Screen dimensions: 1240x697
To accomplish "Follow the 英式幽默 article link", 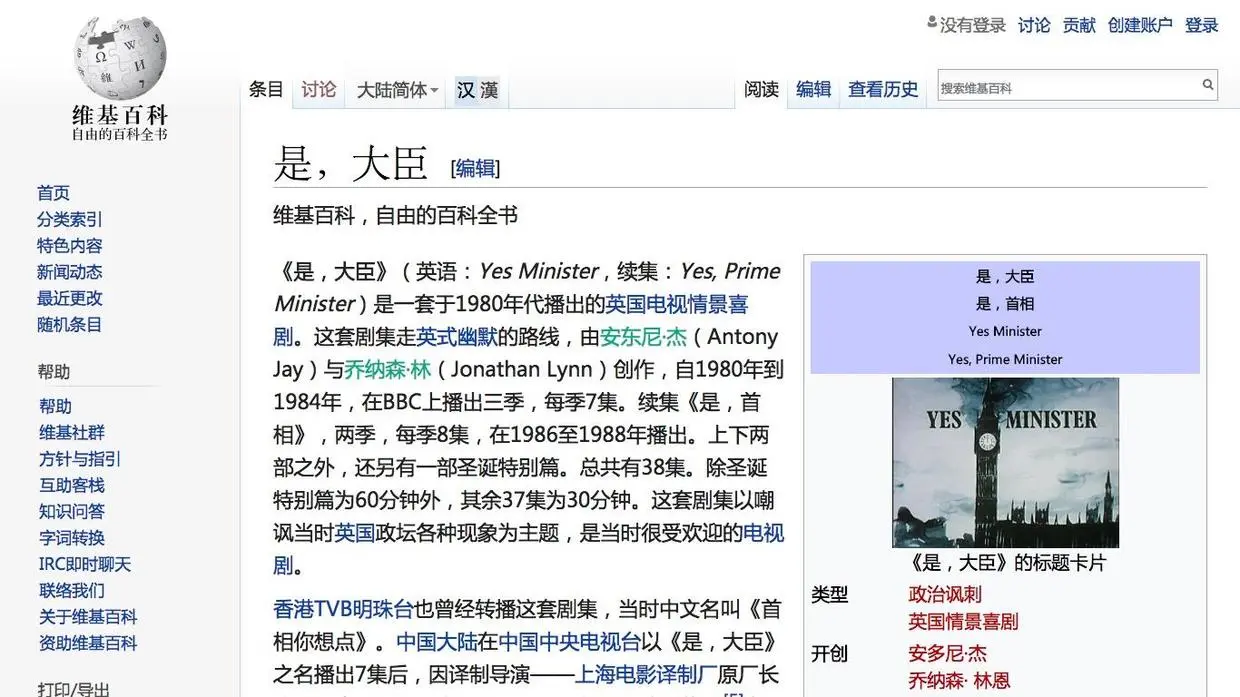I will [457, 336].
